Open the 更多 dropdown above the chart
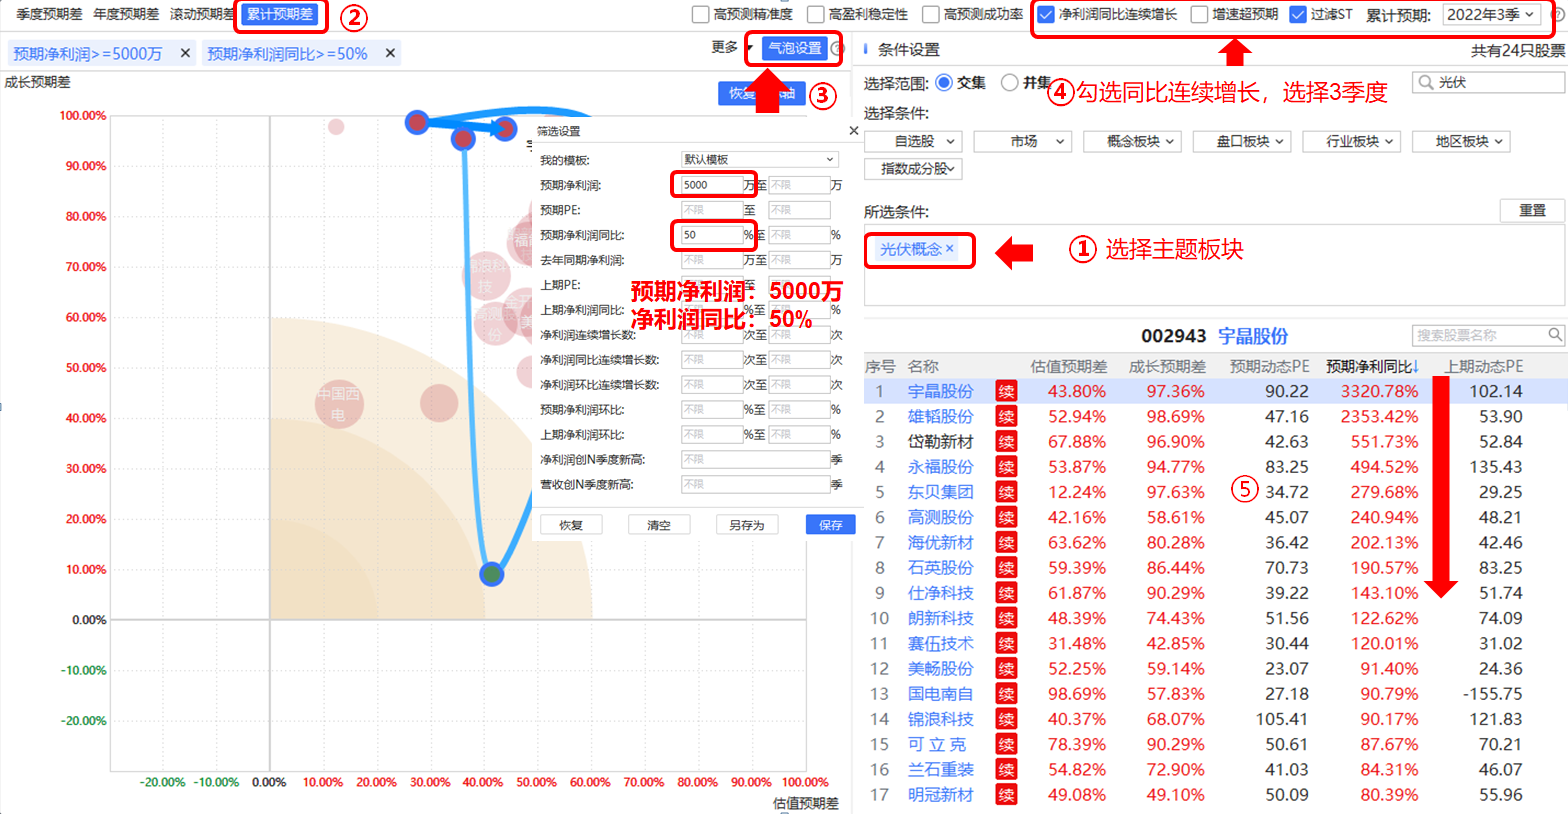This screenshot has width=1568, height=814. [x=731, y=47]
